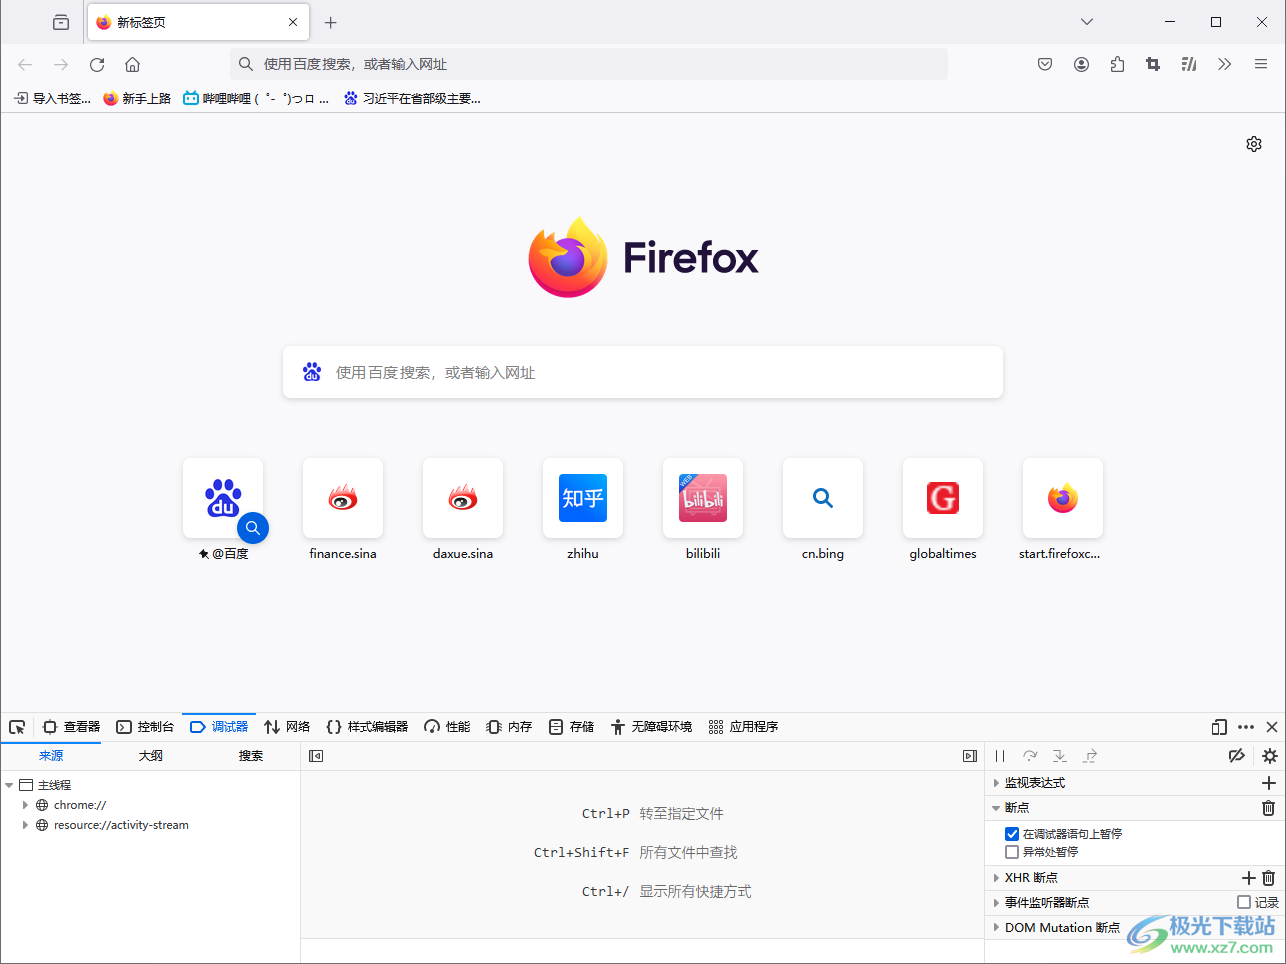Open 新手上路 bookmark
The width and height of the screenshot is (1286, 964).
[137, 98]
